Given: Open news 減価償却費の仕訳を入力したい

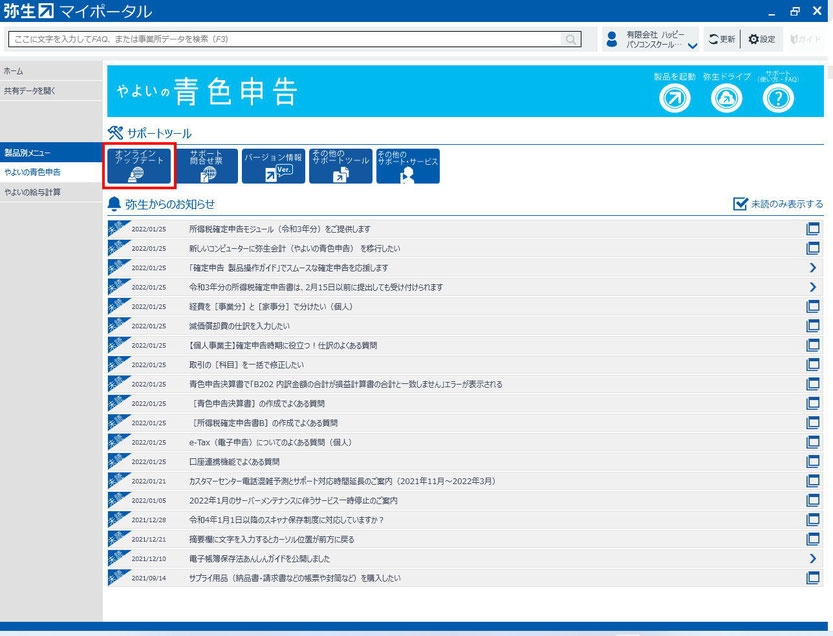Looking at the screenshot, I should click(239, 326).
